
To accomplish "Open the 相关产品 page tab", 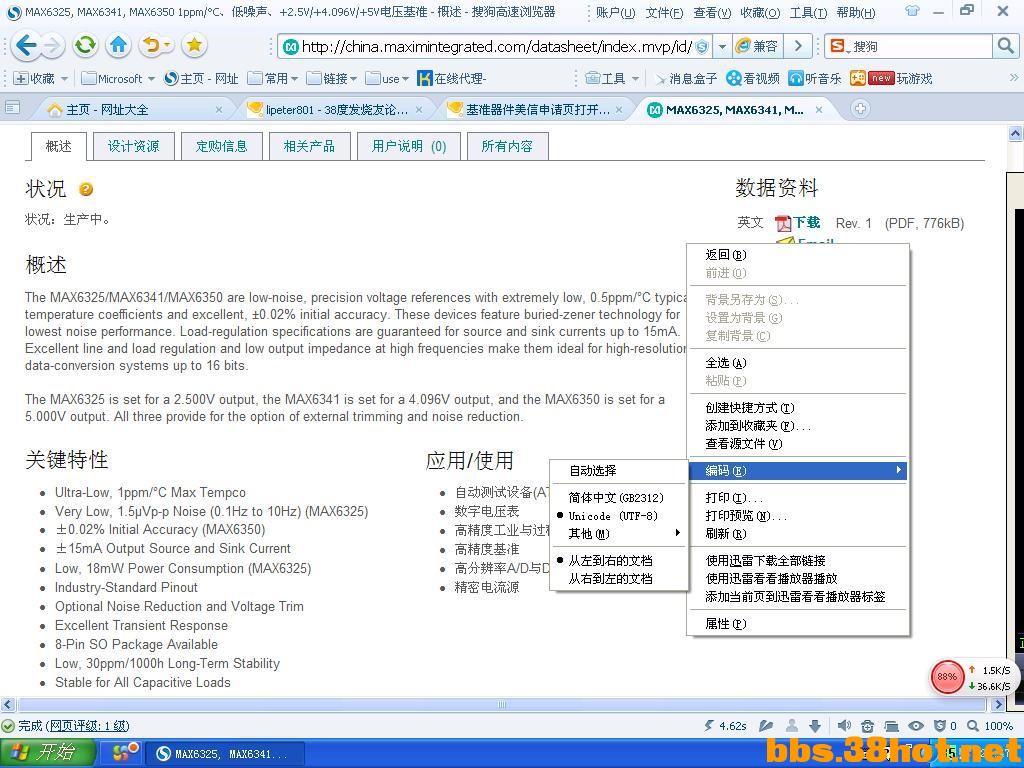I will tap(310, 146).
